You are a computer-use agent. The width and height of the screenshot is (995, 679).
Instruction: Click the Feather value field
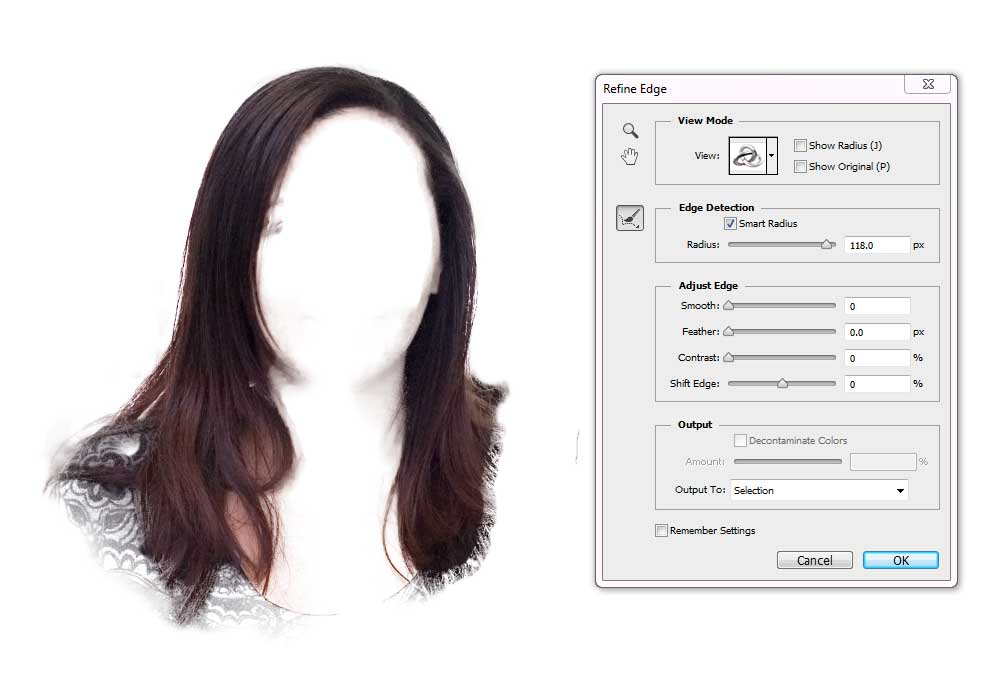pyautogui.click(x=876, y=332)
